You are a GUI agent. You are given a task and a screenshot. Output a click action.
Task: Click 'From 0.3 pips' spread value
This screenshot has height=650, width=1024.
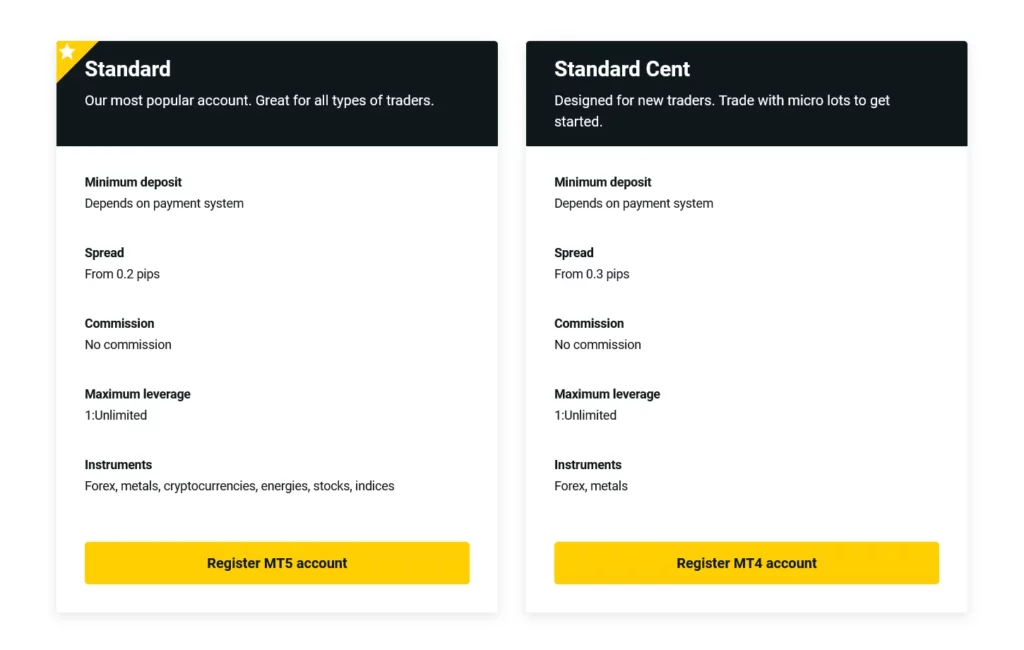[x=592, y=274]
